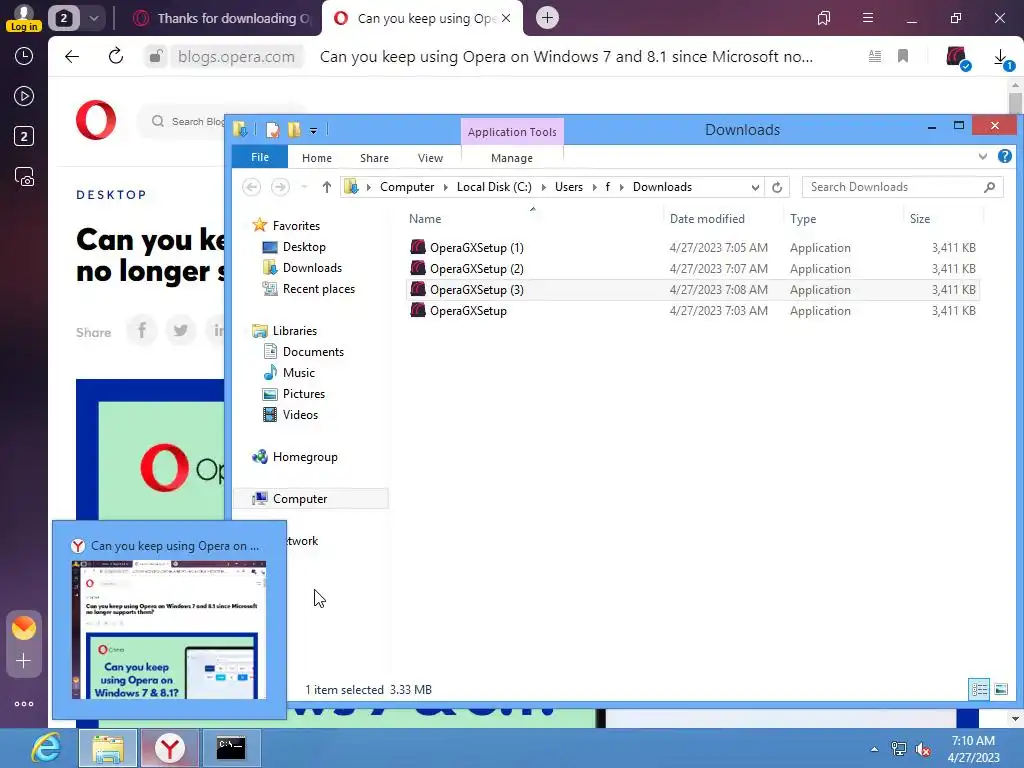Reload the blogs.opera.com page

point(116,56)
